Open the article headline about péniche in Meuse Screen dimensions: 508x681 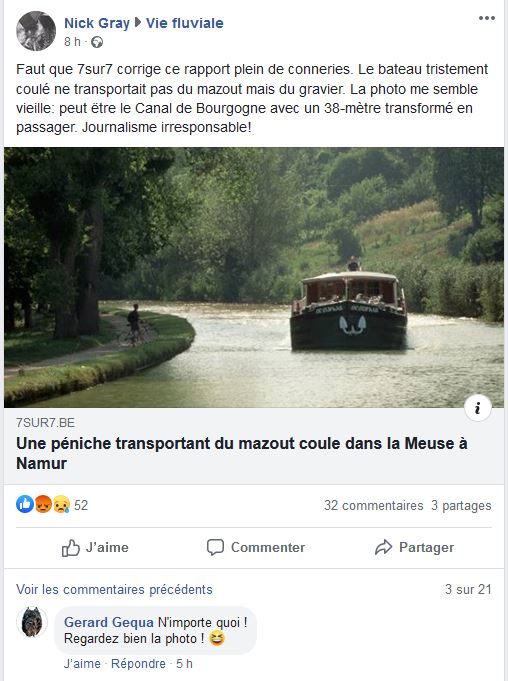242,453
